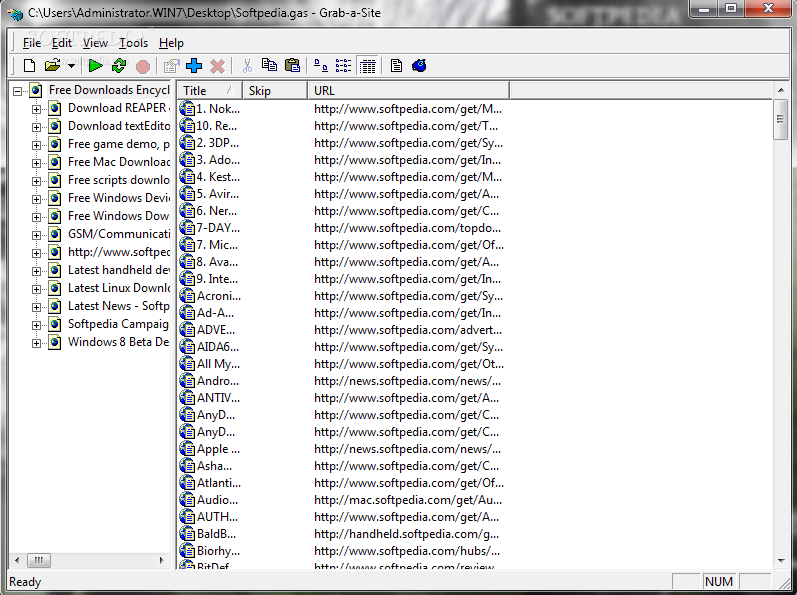Expand the Free game demo node
Viewport: 797px width, 595px height.
pos(36,145)
